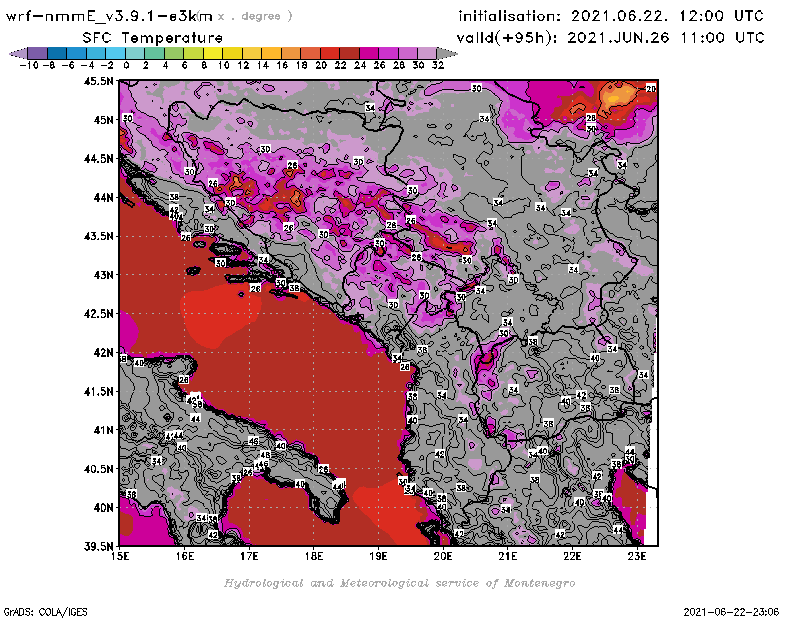Image resolution: width=800 pixels, height=618 pixels.
Task: Click the '45N' latitude label
Action: (103, 120)
